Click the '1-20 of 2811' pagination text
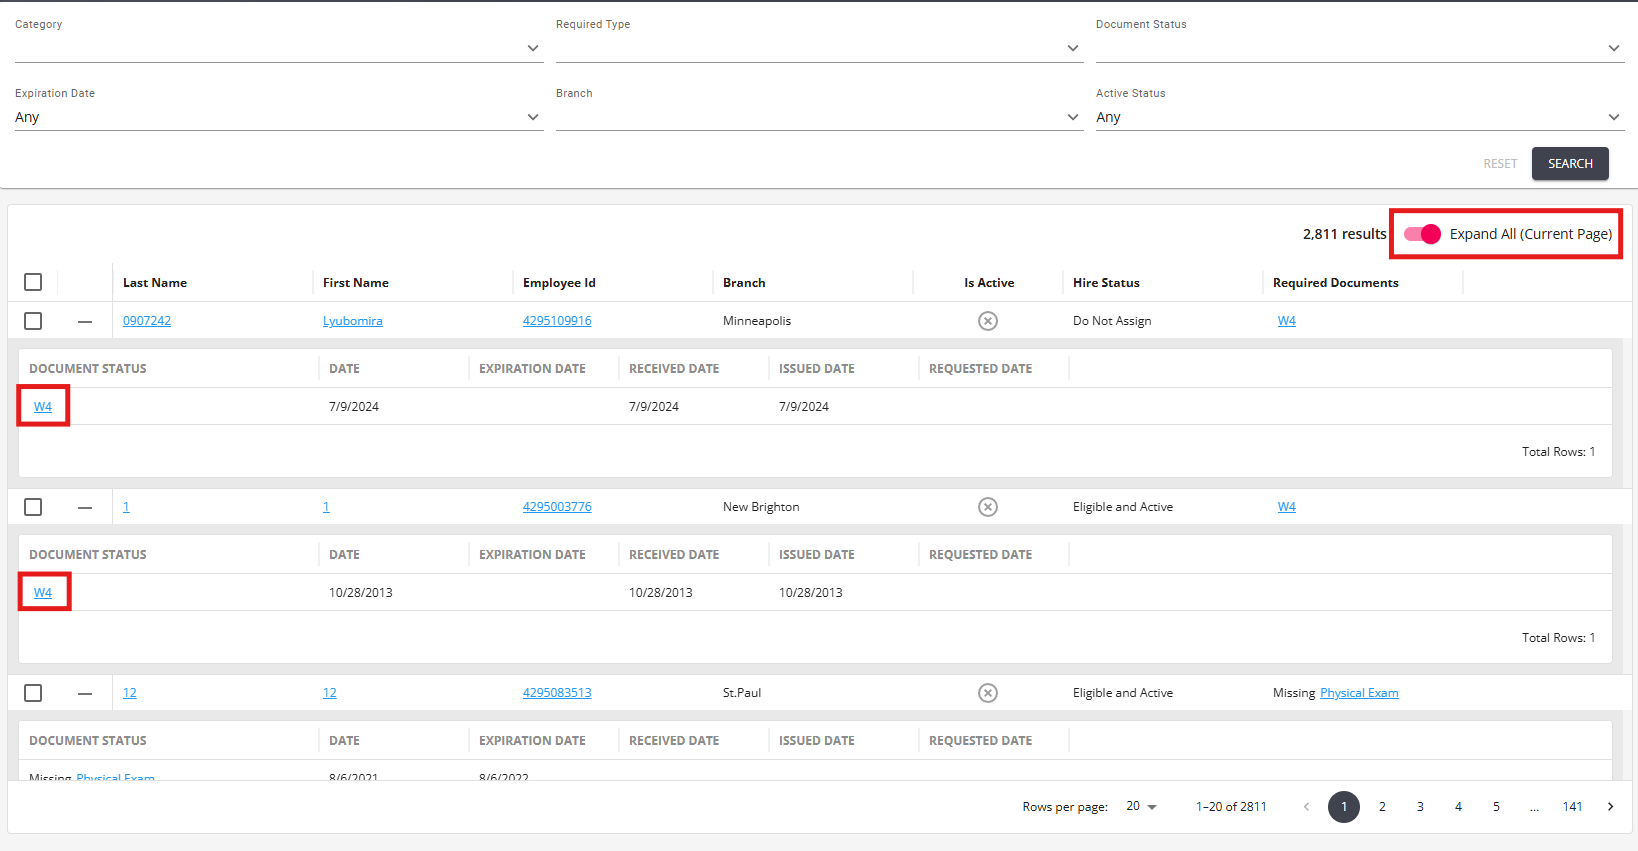 (x=1231, y=807)
